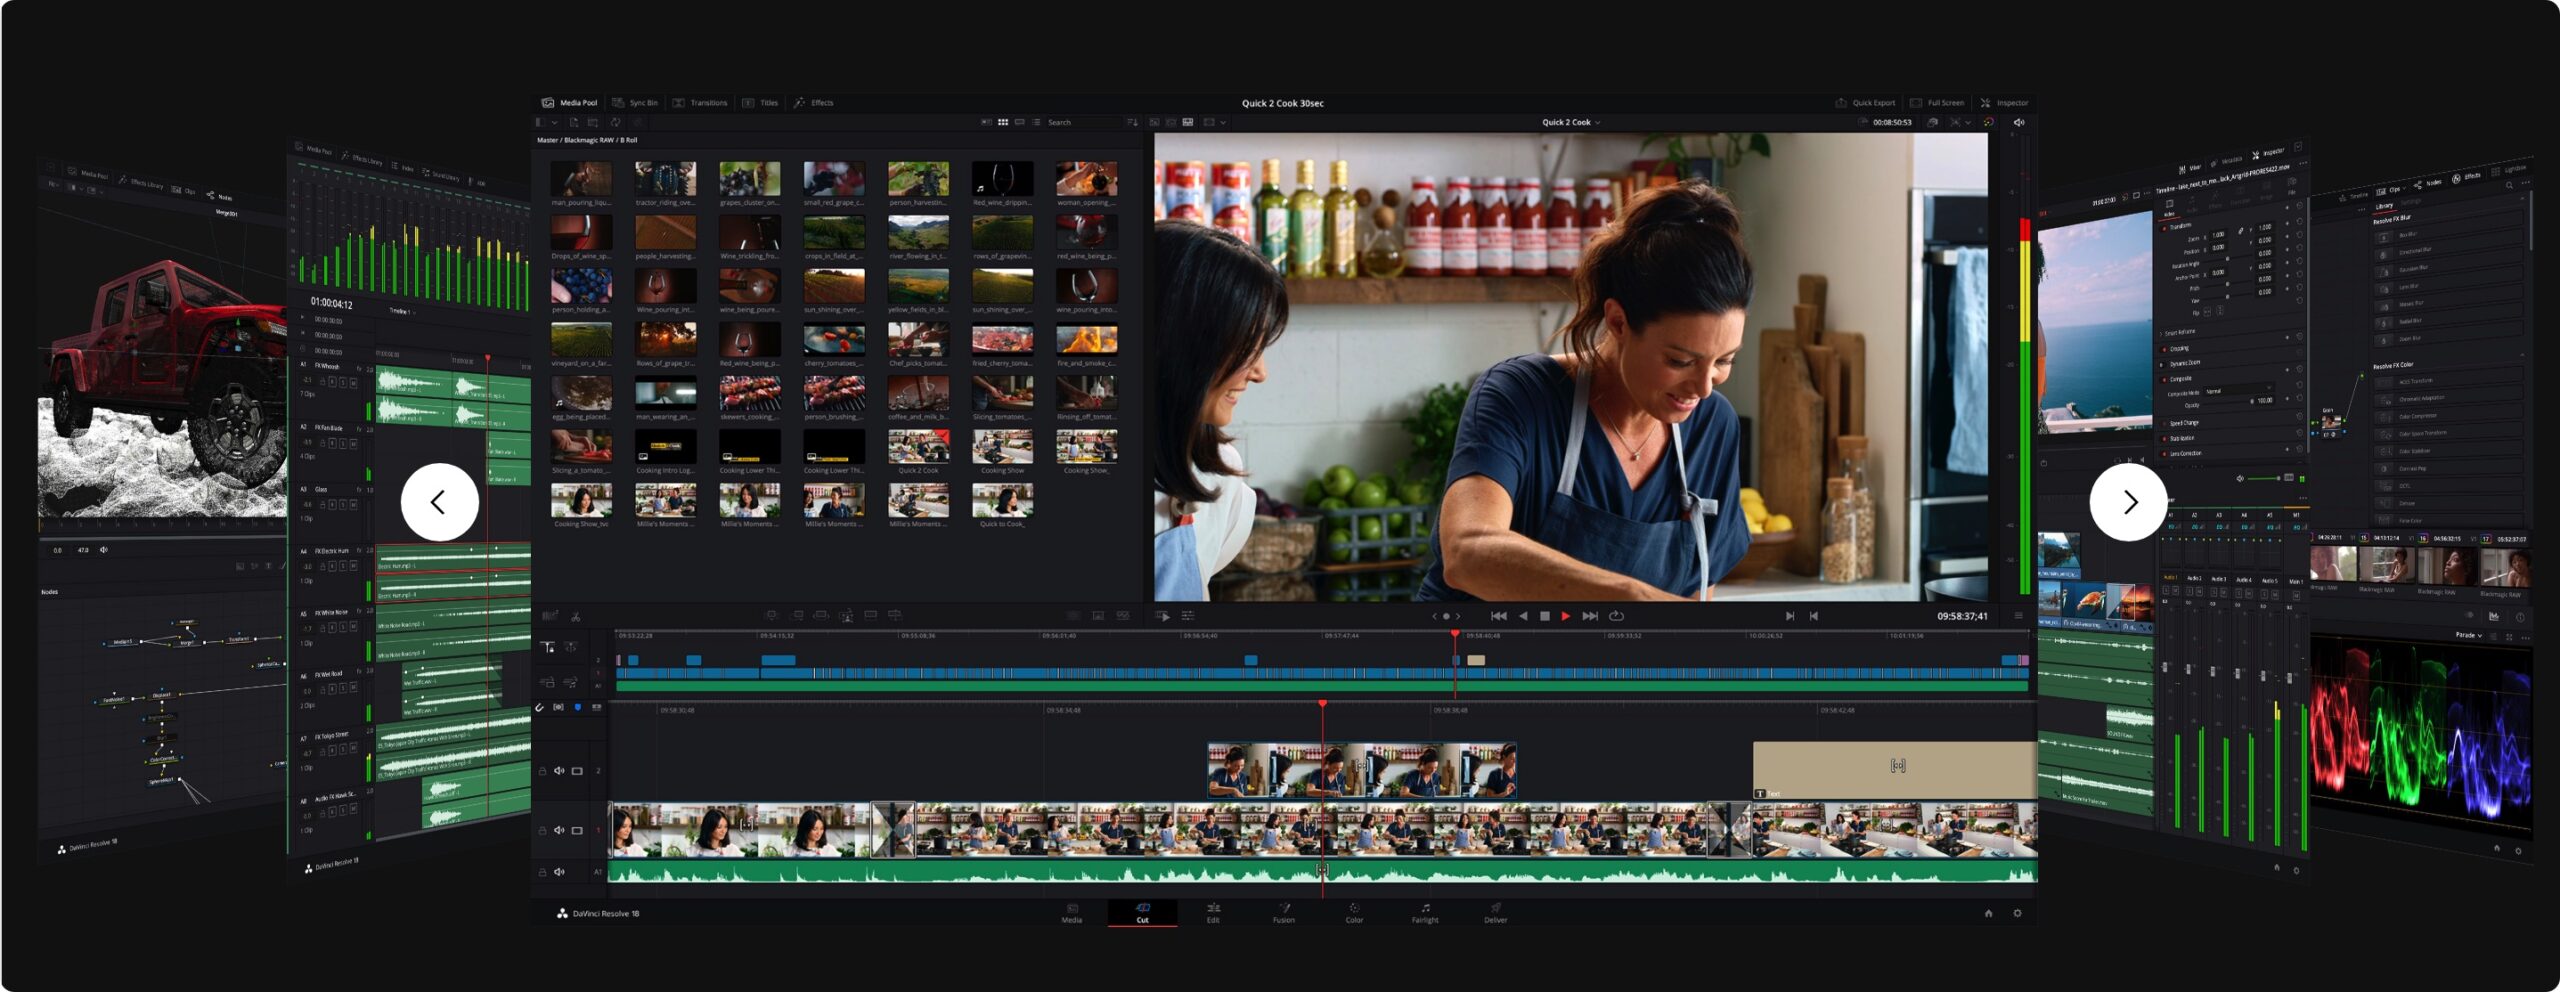
Task: Click the Quick Export button
Action: (1873, 101)
